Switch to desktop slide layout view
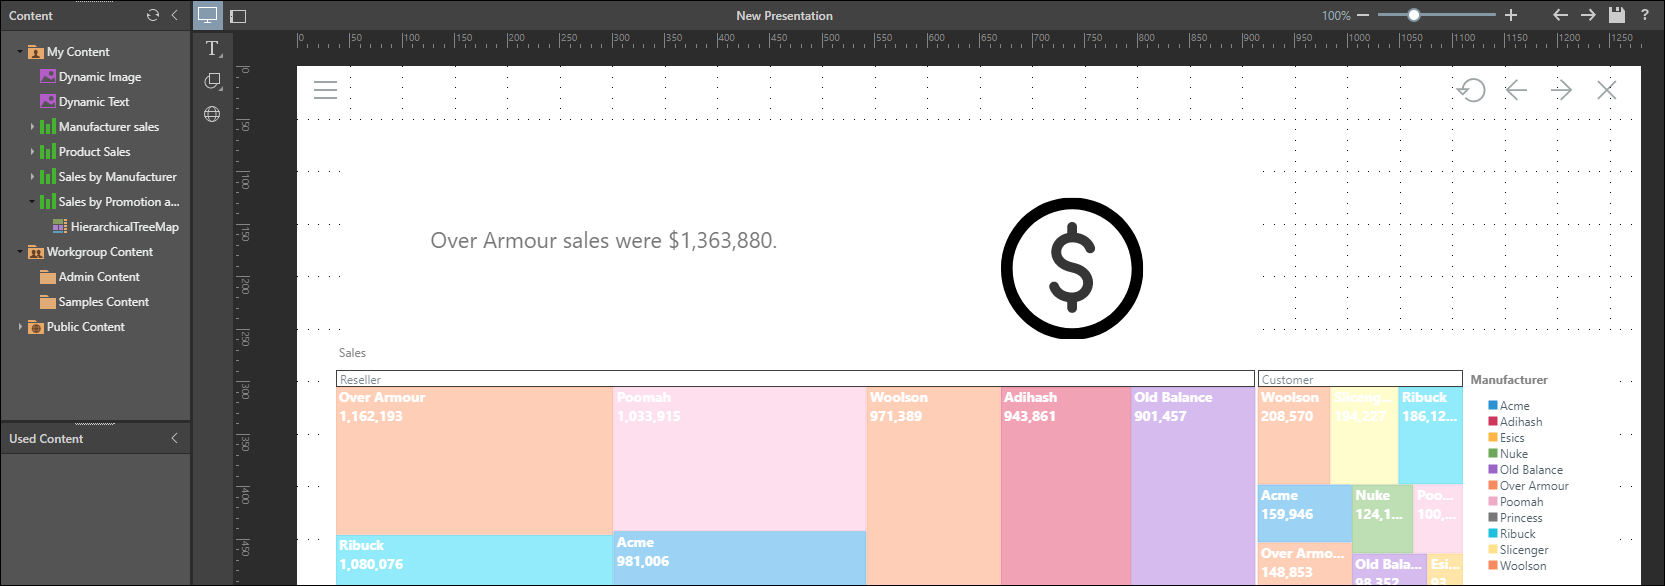 pos(207,15)
